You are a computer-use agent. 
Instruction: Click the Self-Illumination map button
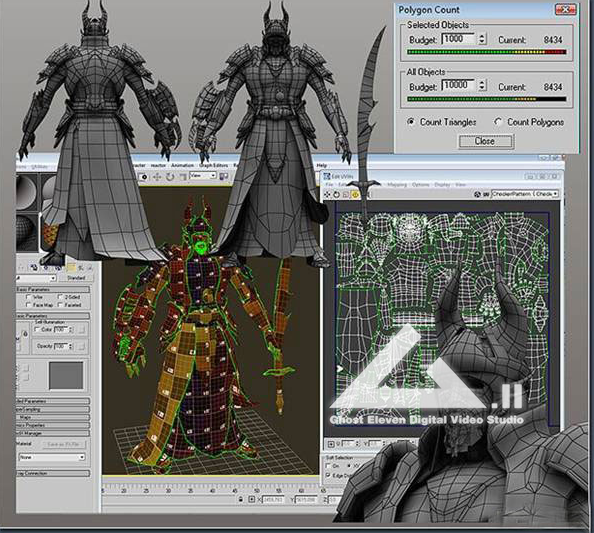point(81,330)
